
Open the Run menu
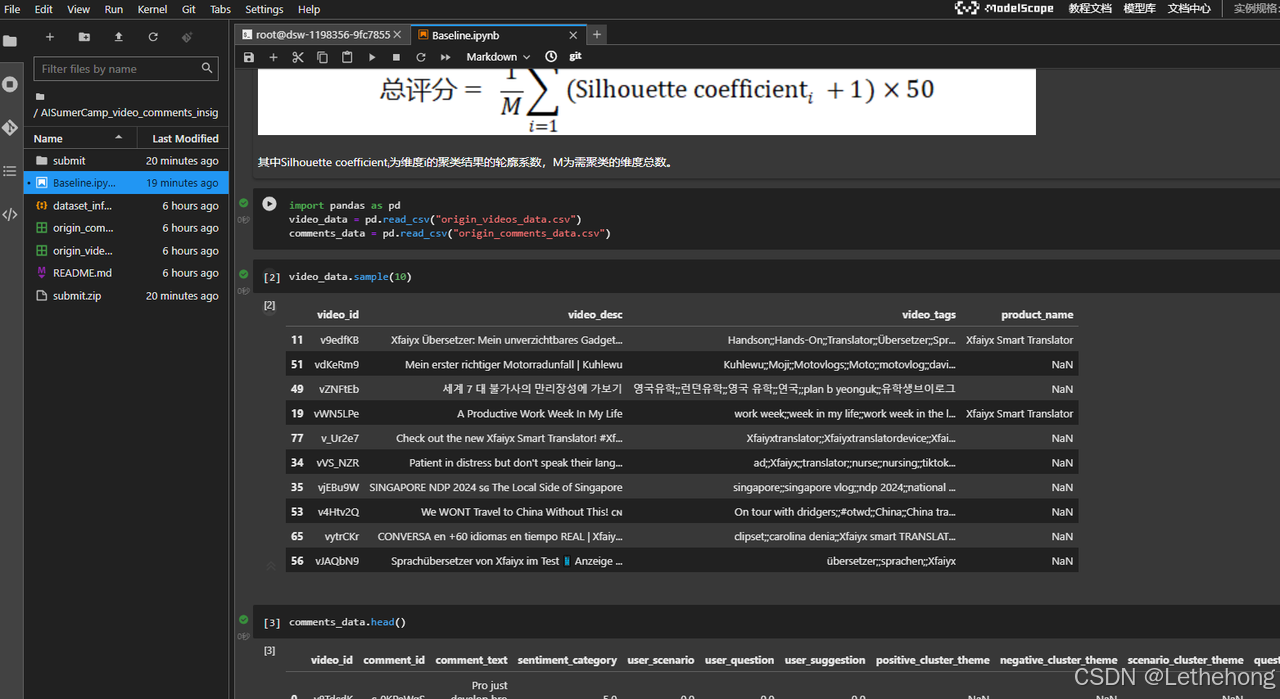(114, 9)
